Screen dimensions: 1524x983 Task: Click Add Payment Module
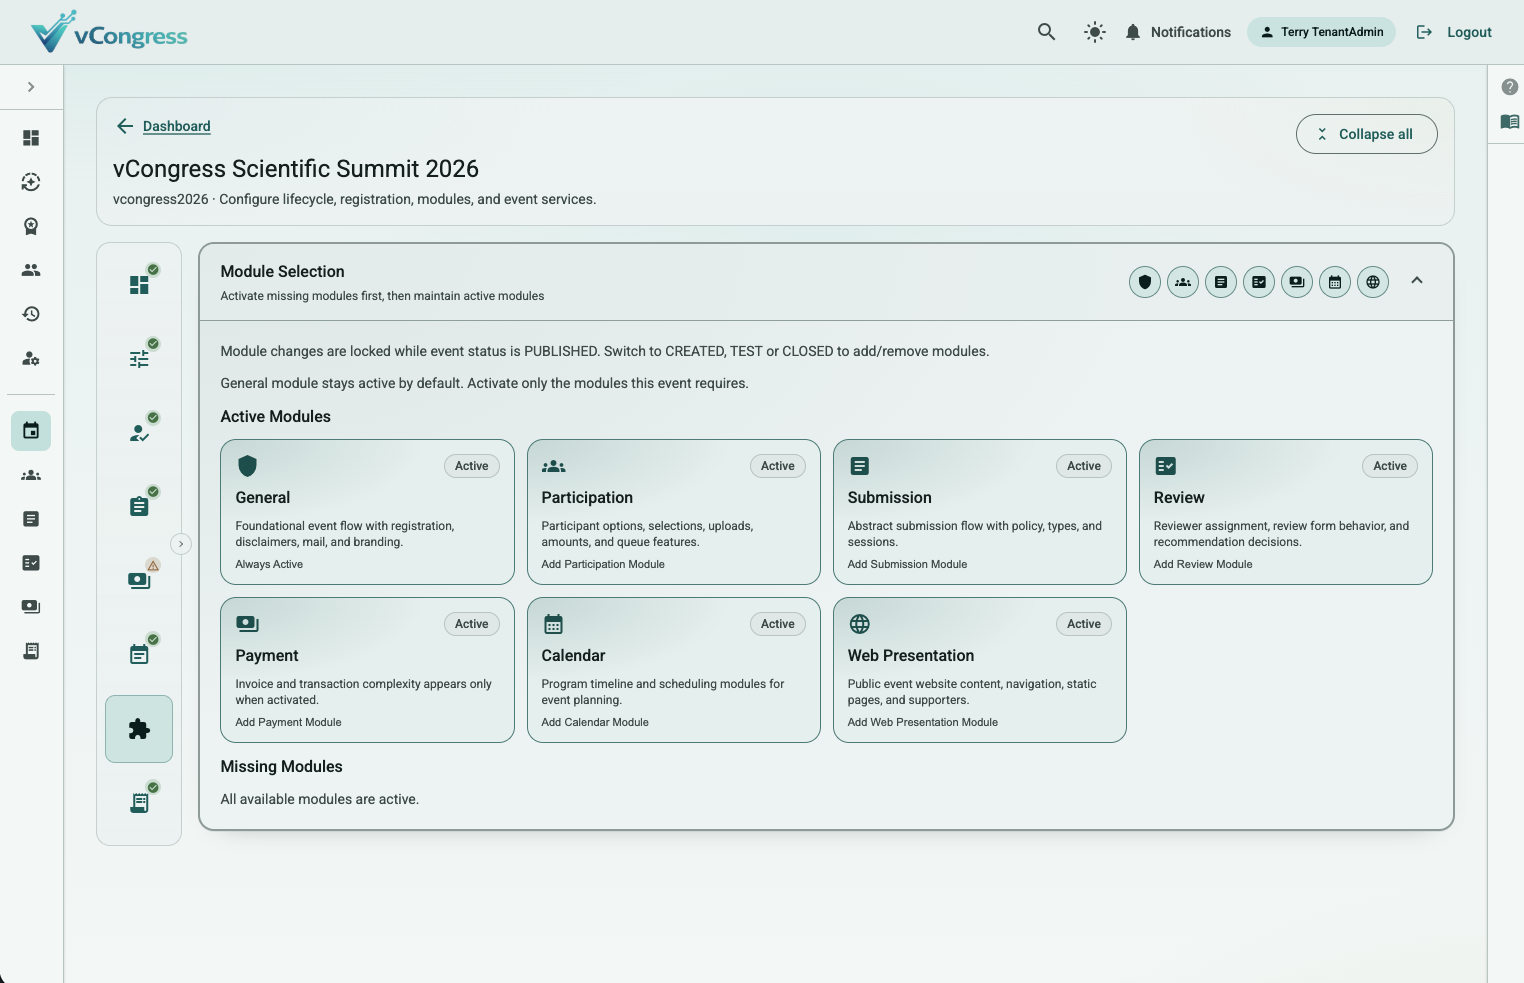click(288, 722)
